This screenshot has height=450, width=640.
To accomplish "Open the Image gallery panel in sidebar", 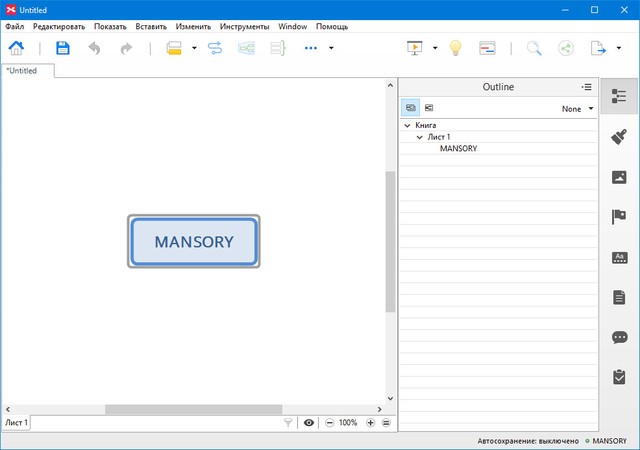I will 619,177.
